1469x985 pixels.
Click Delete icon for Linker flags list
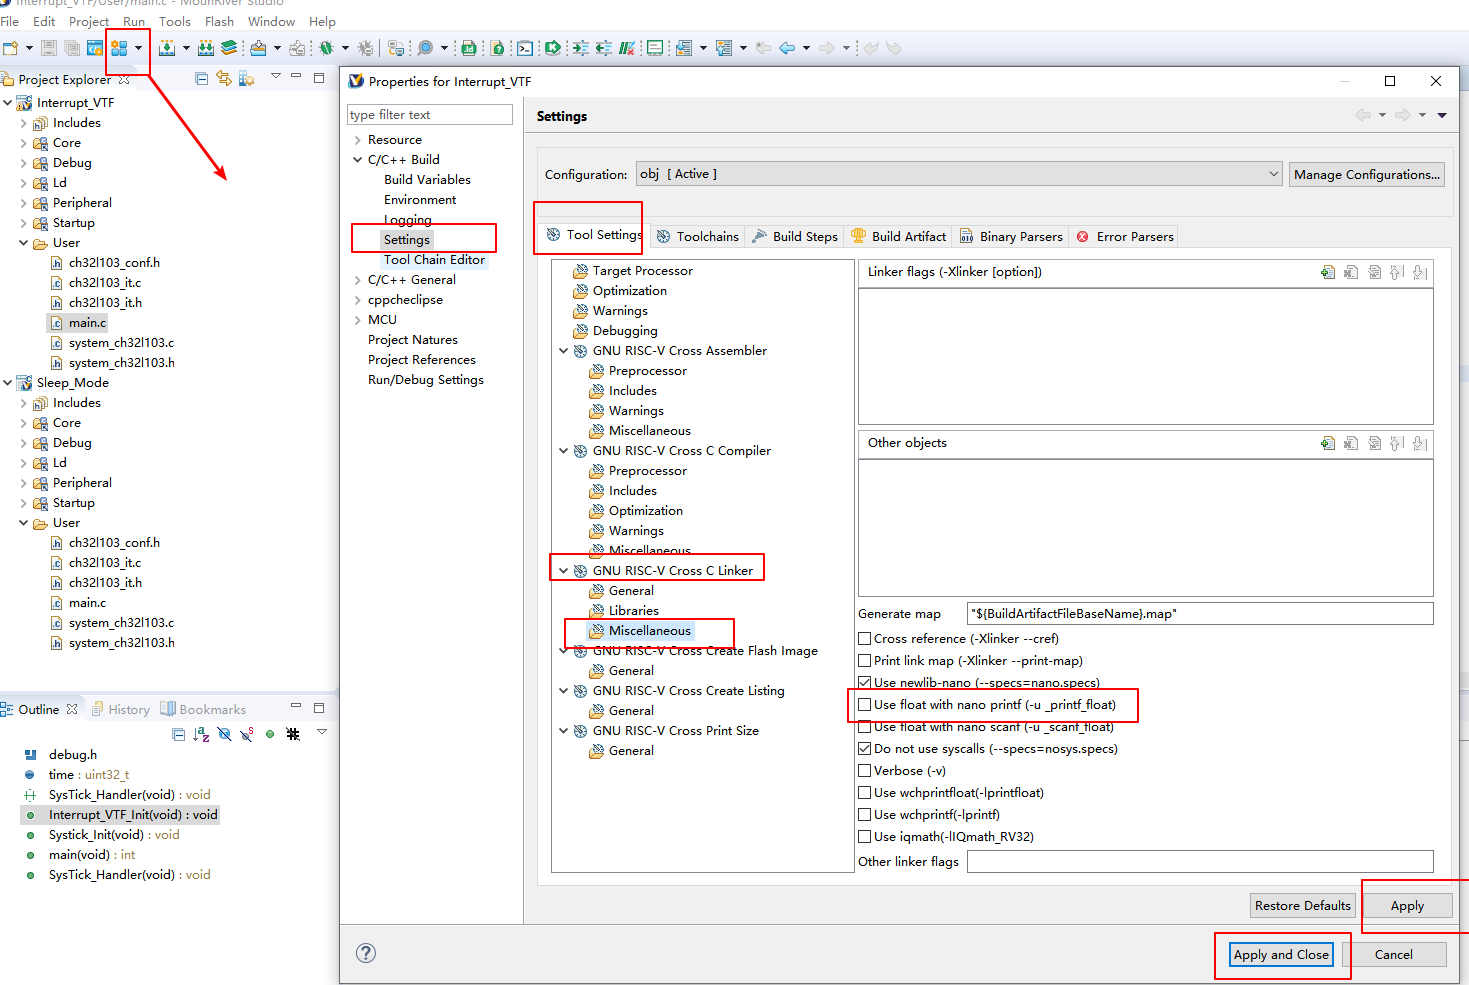[1351, 272]
